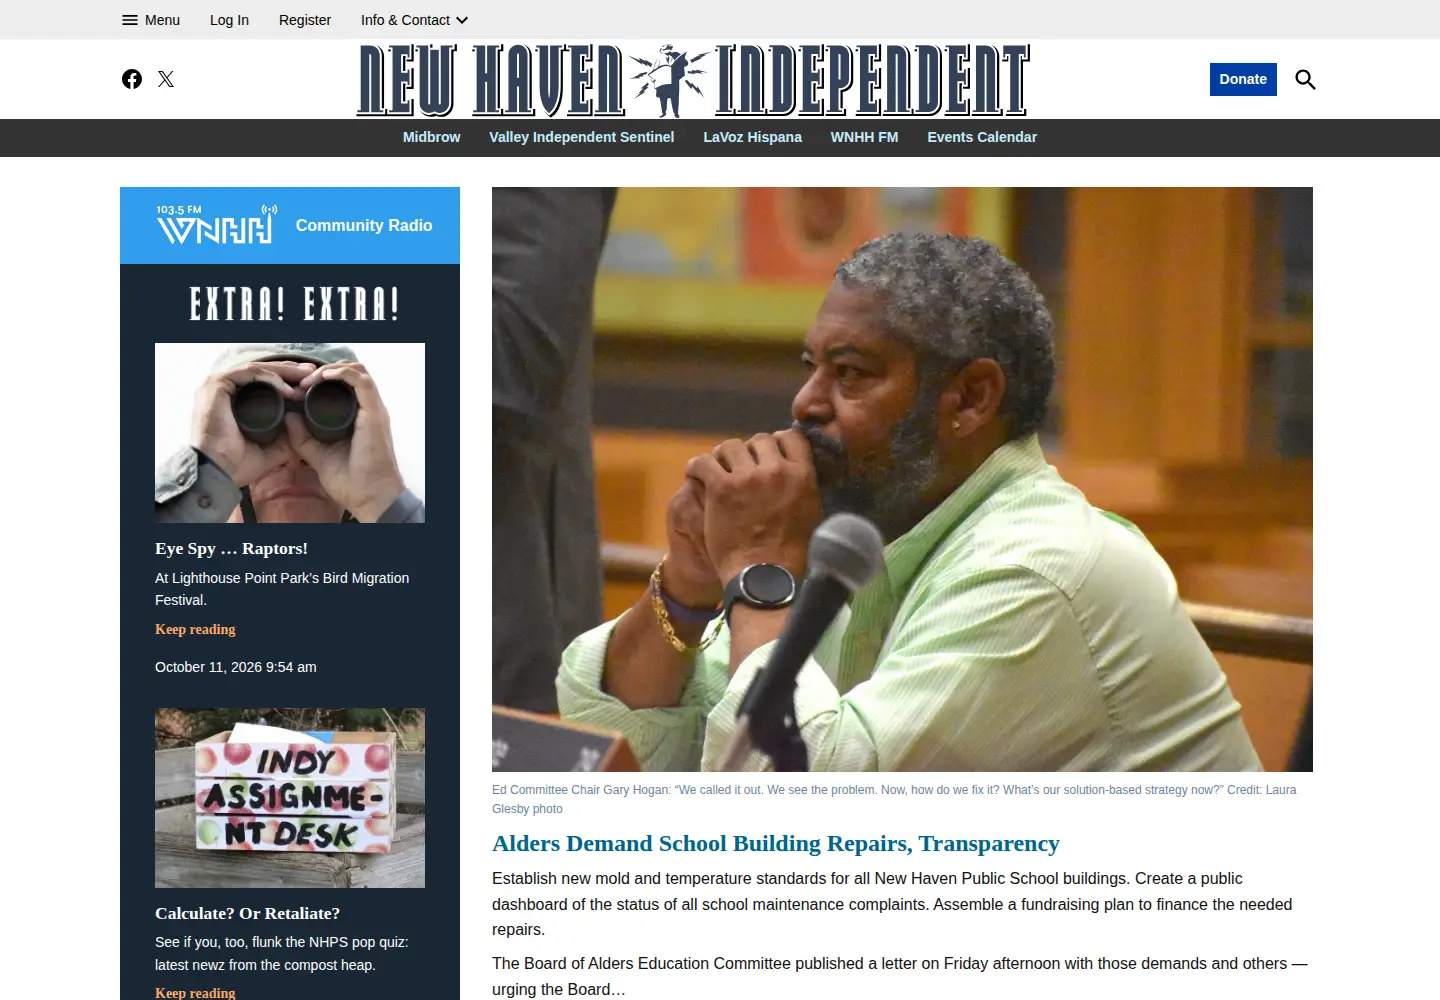
Task: Open the Gary Hogan featured photo
Action: point(902,479)
